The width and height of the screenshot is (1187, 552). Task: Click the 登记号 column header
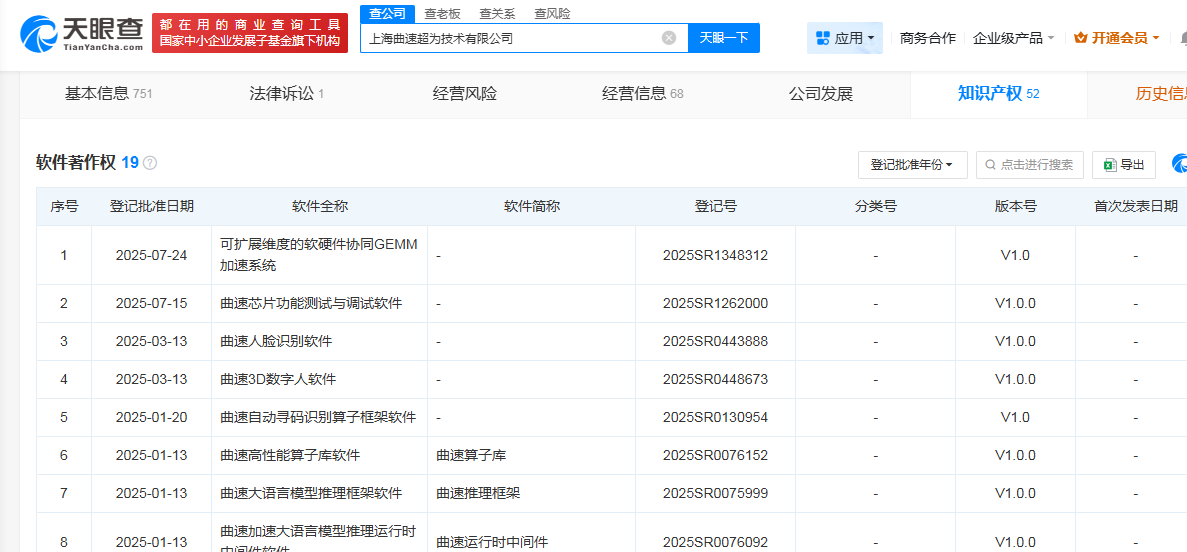[715, 206]
